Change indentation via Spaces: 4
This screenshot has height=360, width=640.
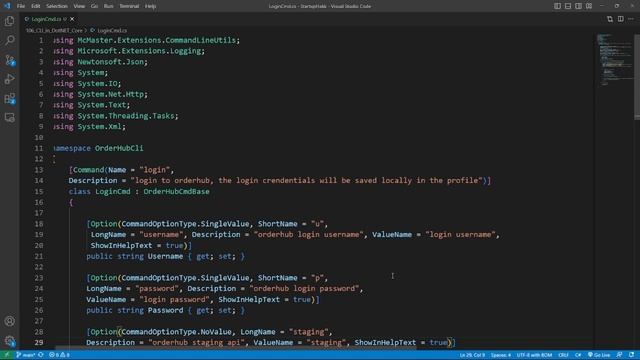[501, 355]
